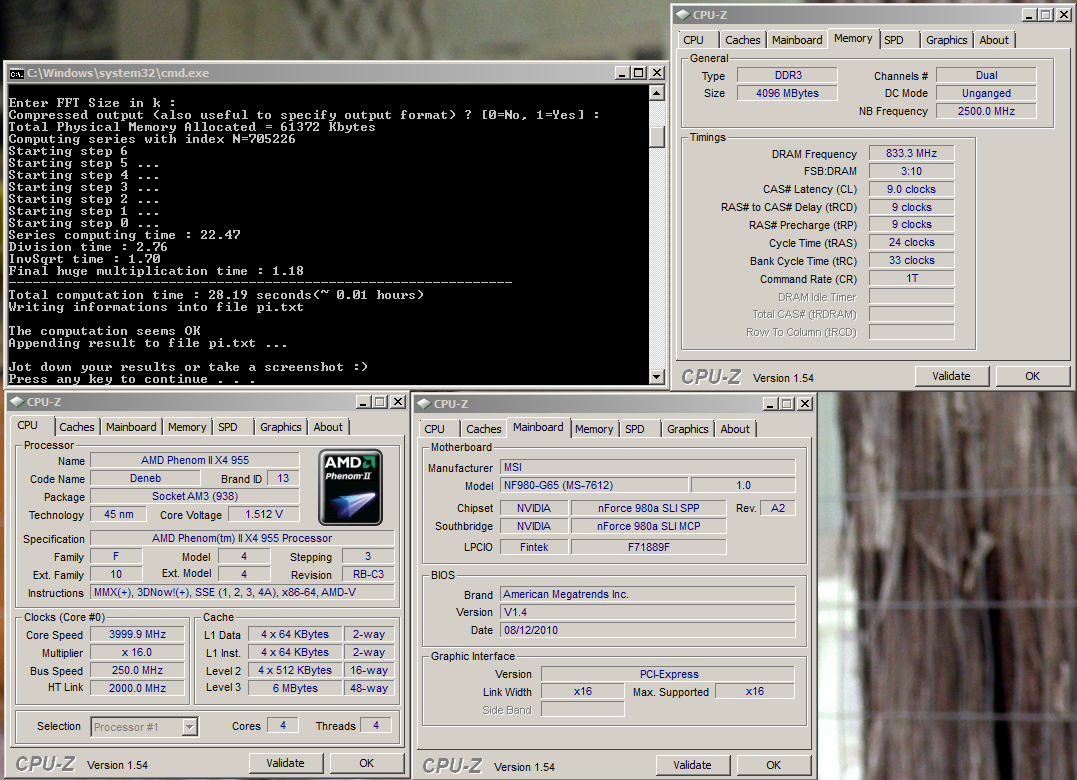
Task: Select Graphics tab in Memory window
Action: 946,41
